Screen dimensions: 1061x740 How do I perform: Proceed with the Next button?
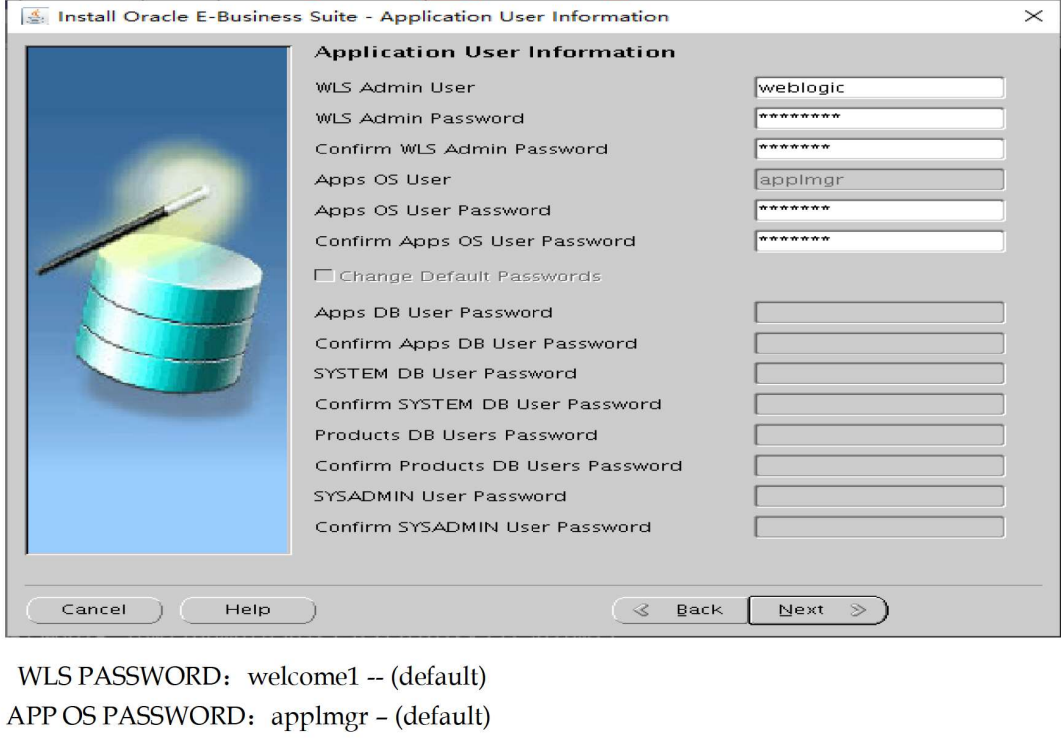pos(818,610)
